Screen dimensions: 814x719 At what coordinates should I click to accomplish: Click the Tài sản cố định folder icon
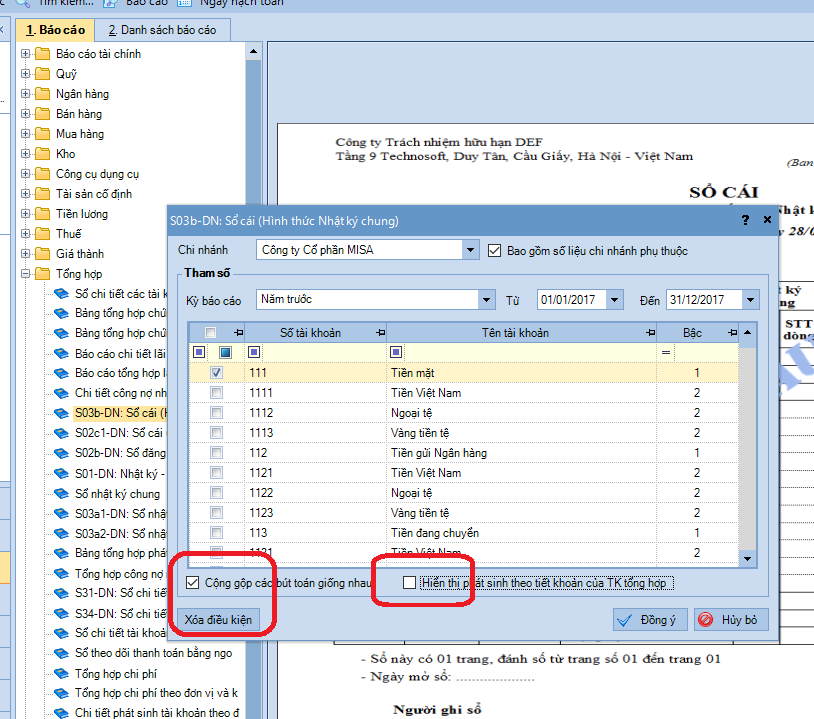tap(42, 194)
